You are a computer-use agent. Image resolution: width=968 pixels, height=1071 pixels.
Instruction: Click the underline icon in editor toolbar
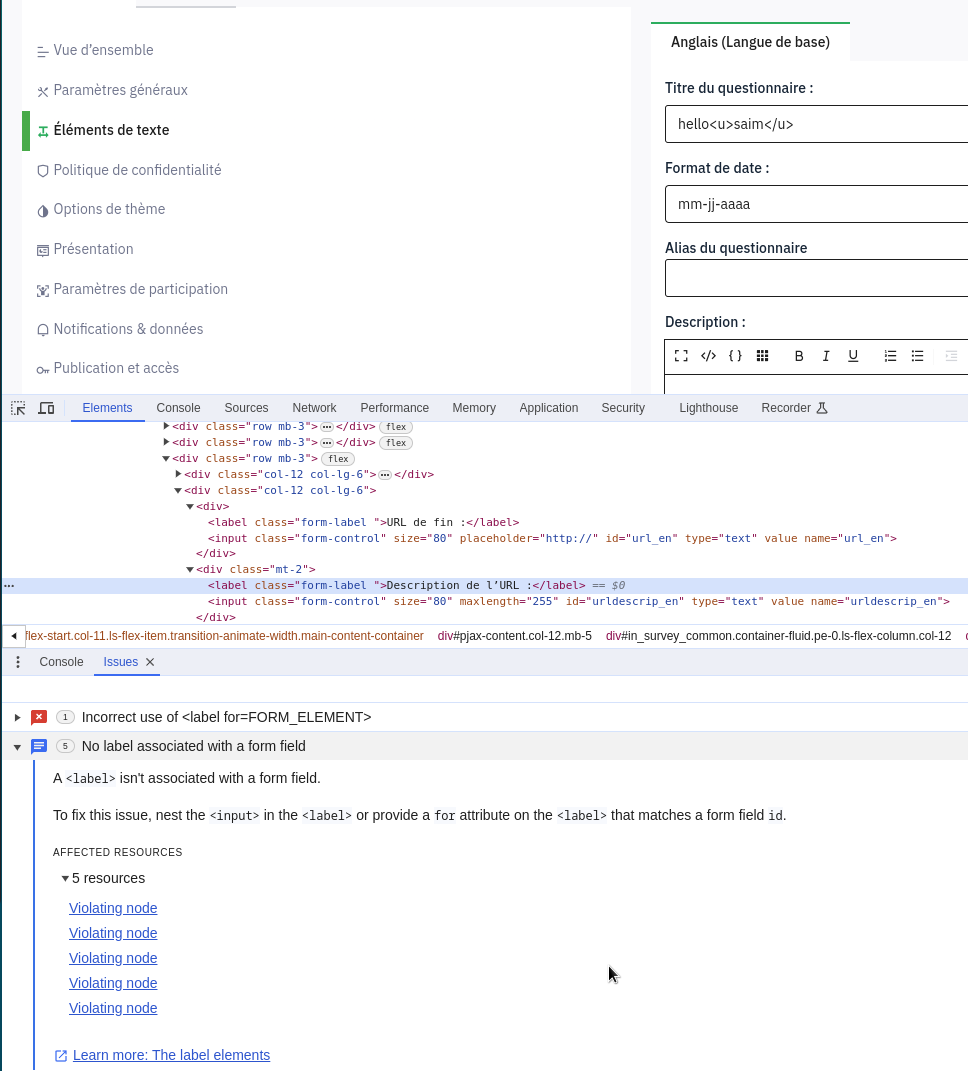(x=853, y=356)
